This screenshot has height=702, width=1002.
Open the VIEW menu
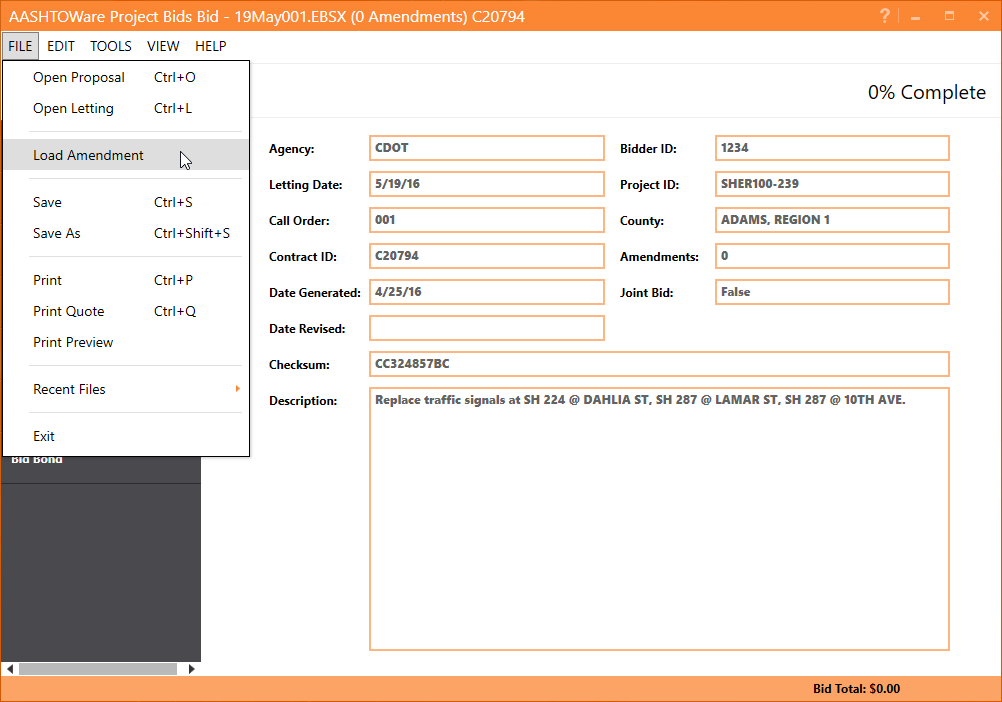click(163, 46)
